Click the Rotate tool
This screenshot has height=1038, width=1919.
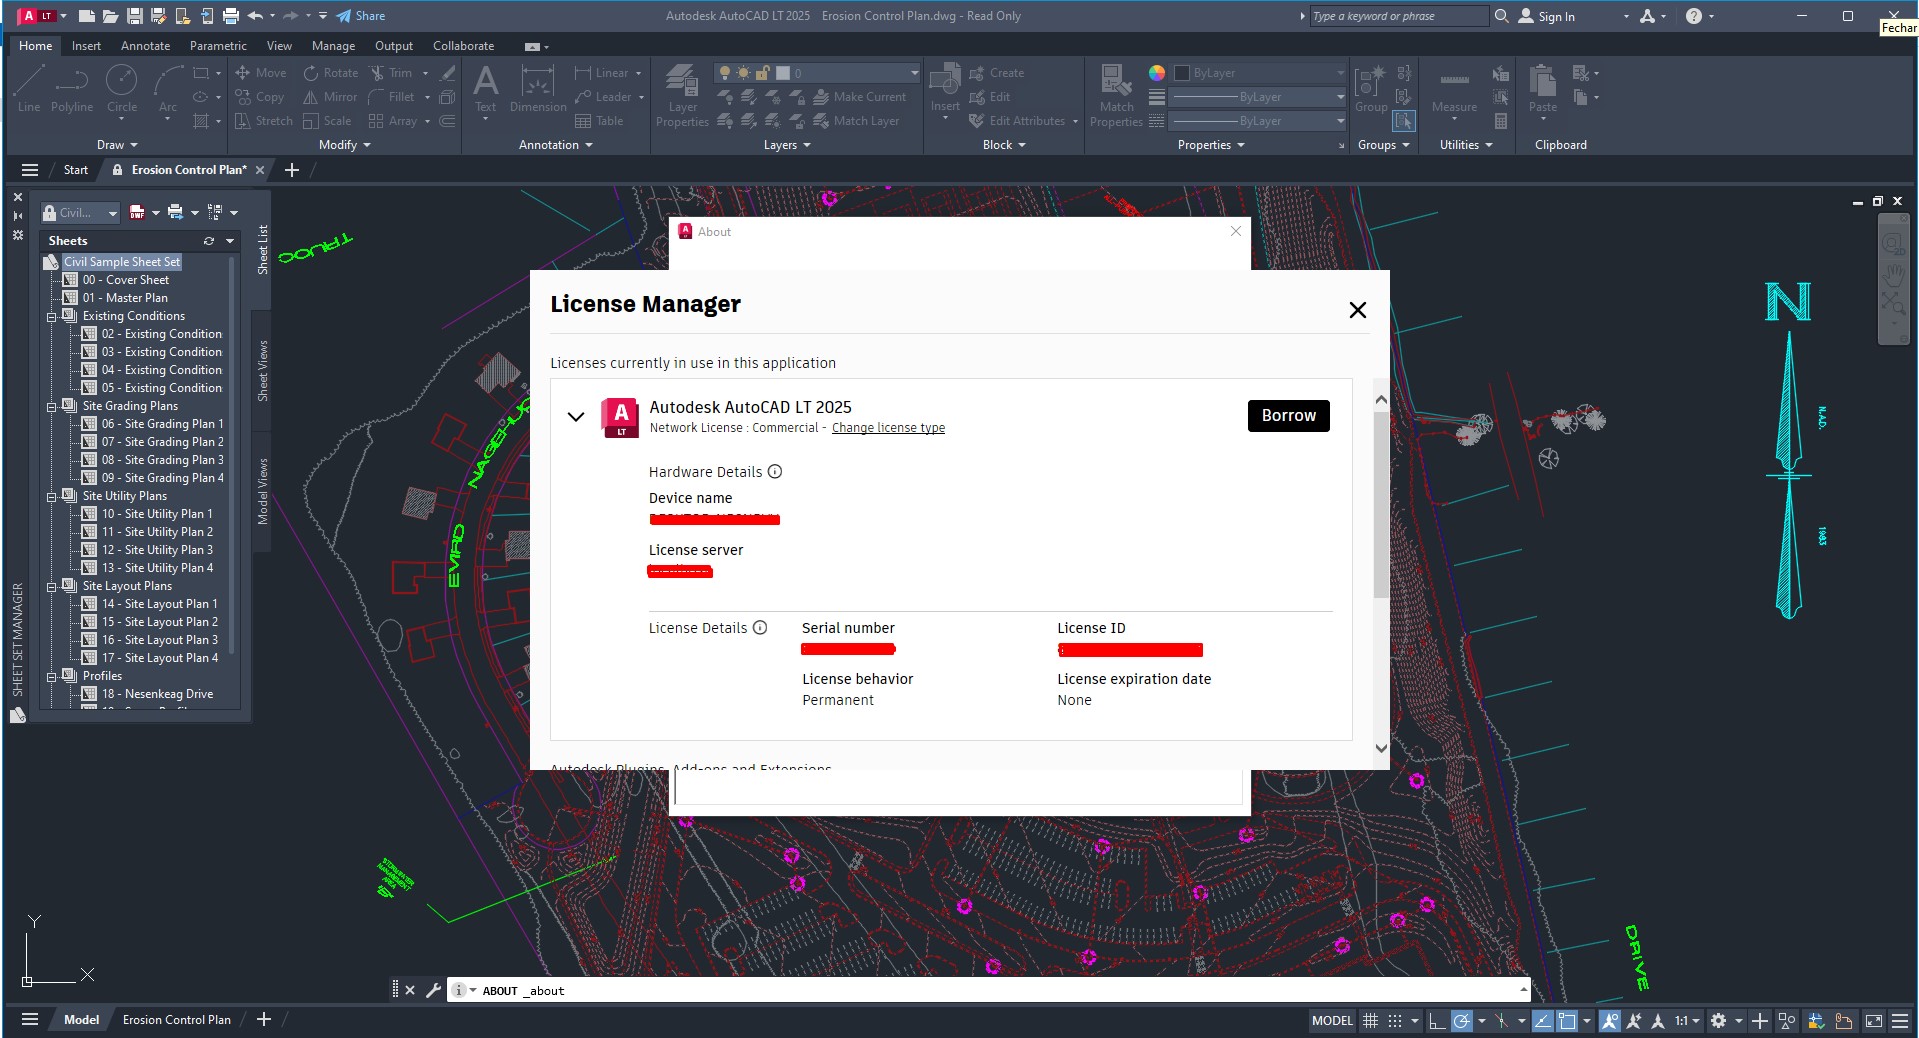[x=331, y=73]
